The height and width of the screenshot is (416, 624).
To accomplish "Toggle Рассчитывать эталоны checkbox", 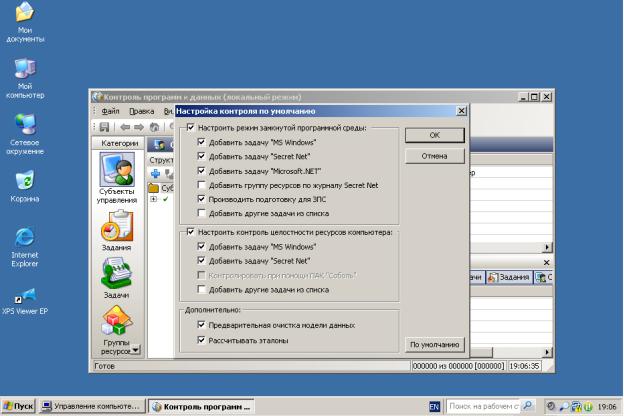I will pos(201,340).
